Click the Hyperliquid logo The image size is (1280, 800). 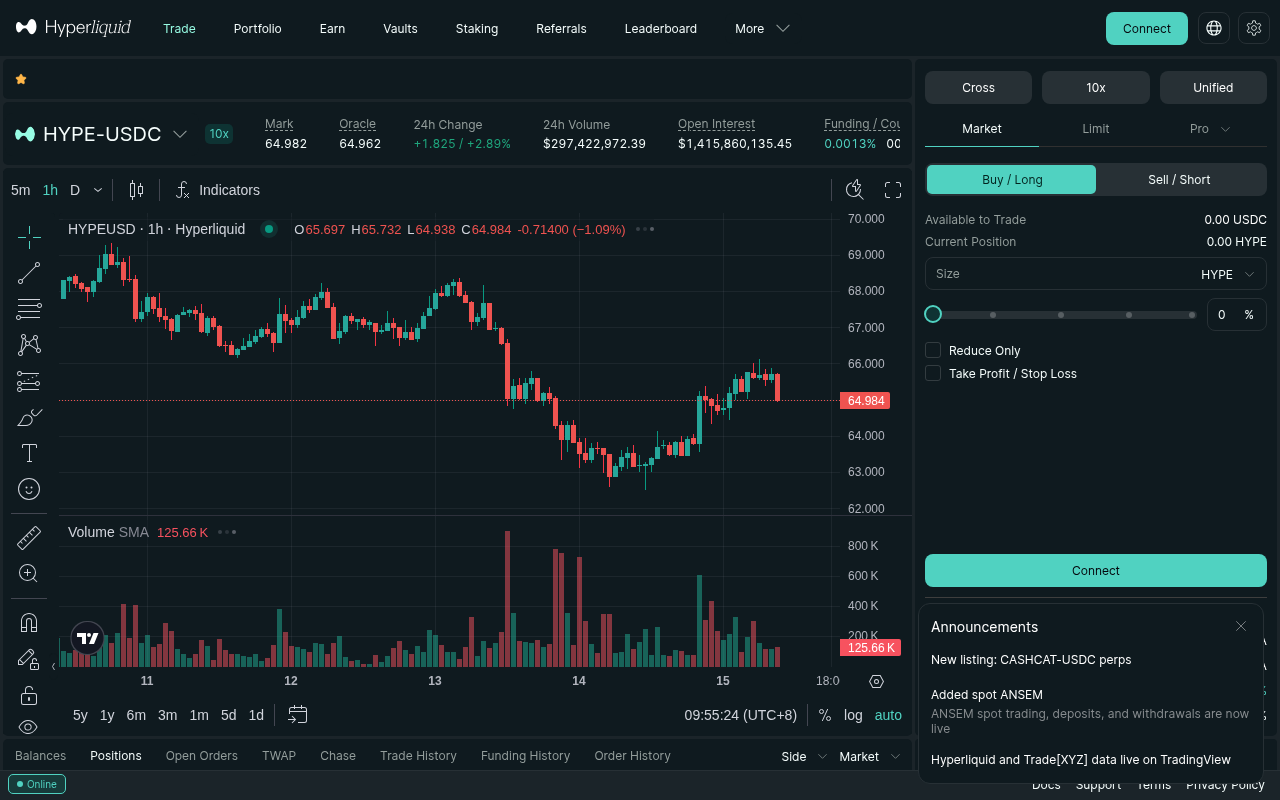click(x=73, y=28)
